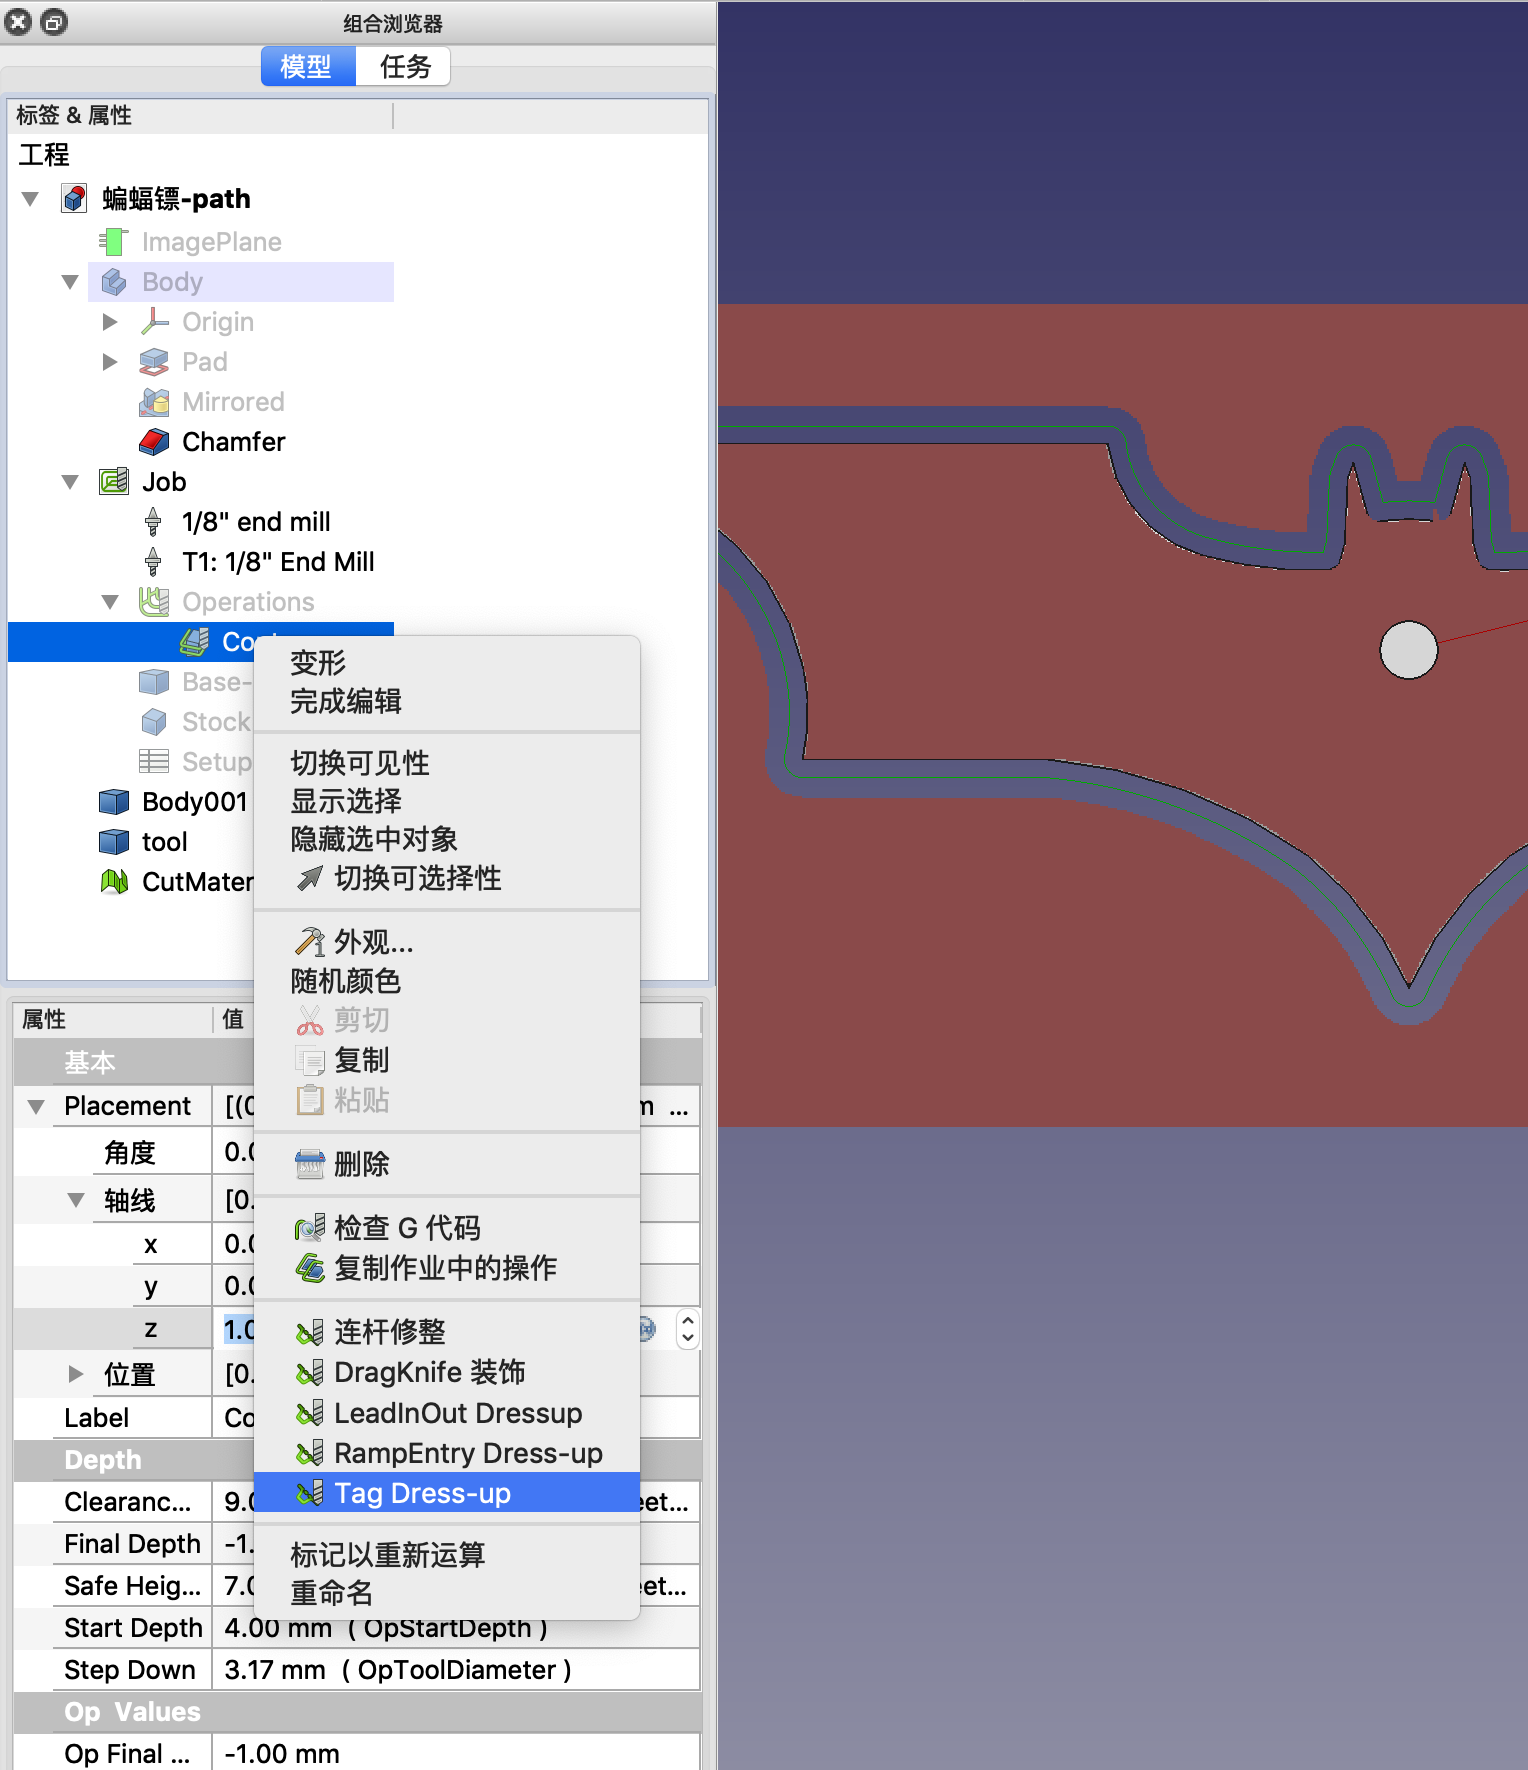This screenshot has height=1770, width=1528.
Task: Collapse the Body tree node
Action: [x=70, y=282]
